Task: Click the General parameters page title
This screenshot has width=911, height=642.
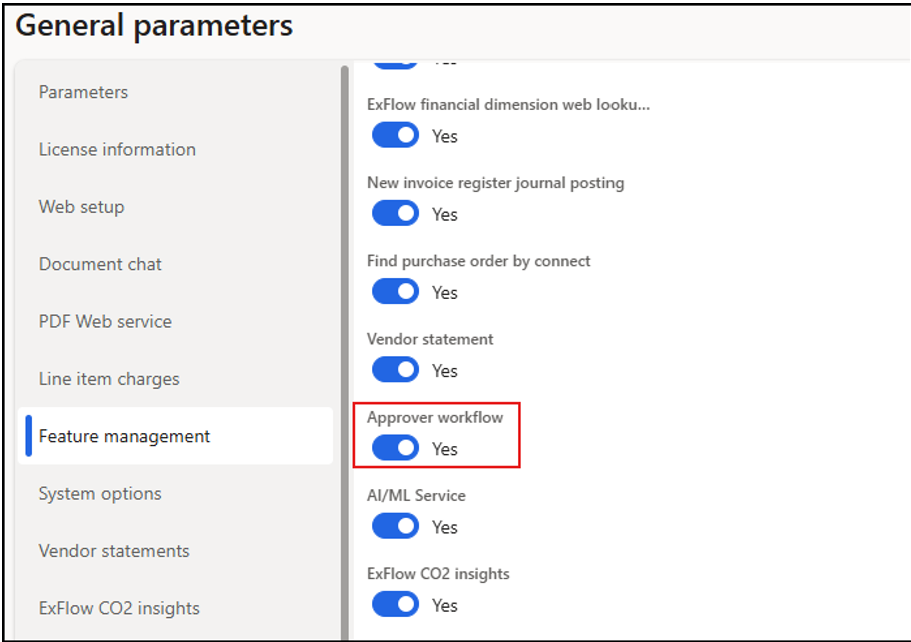Action: [x=155, y=26]
